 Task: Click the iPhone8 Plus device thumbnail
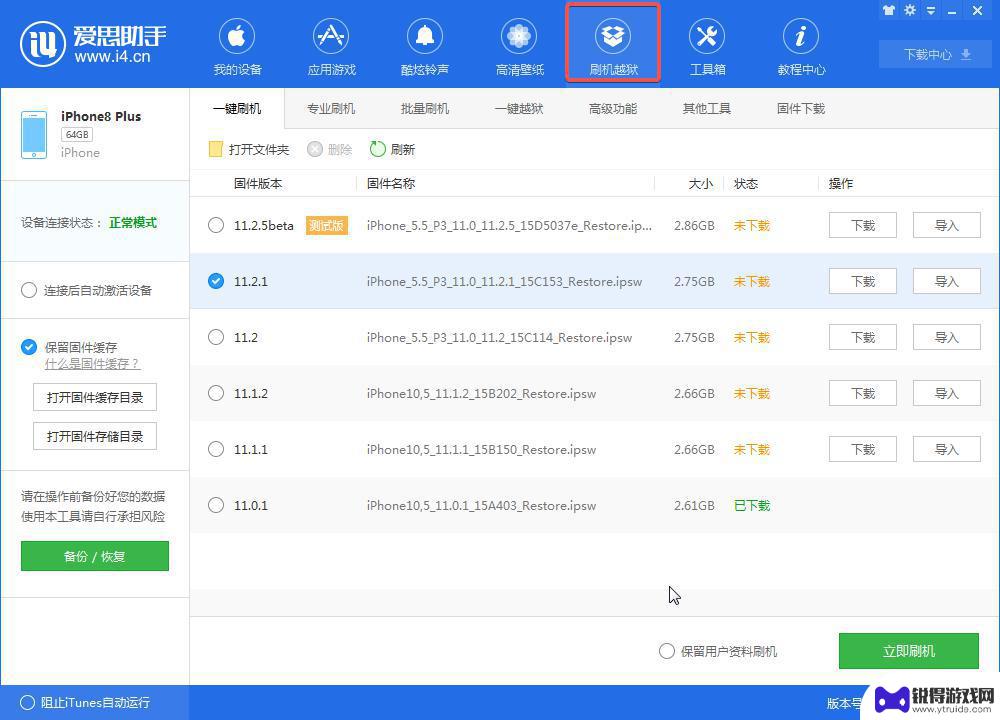tap(34, 135)
